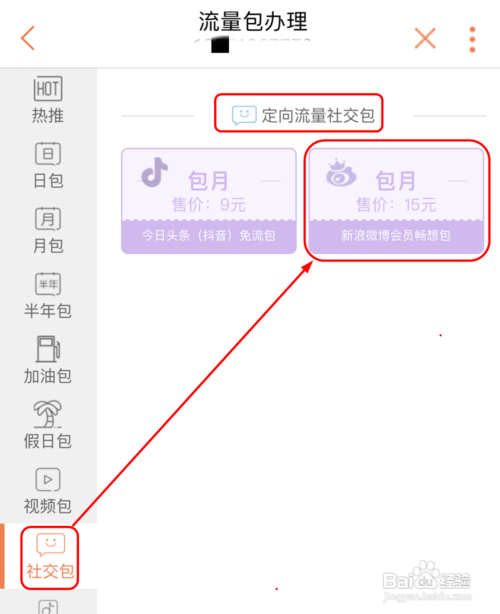Select the HOT 热推 sidebar icon
500x614 pixels.
(48, 88)
